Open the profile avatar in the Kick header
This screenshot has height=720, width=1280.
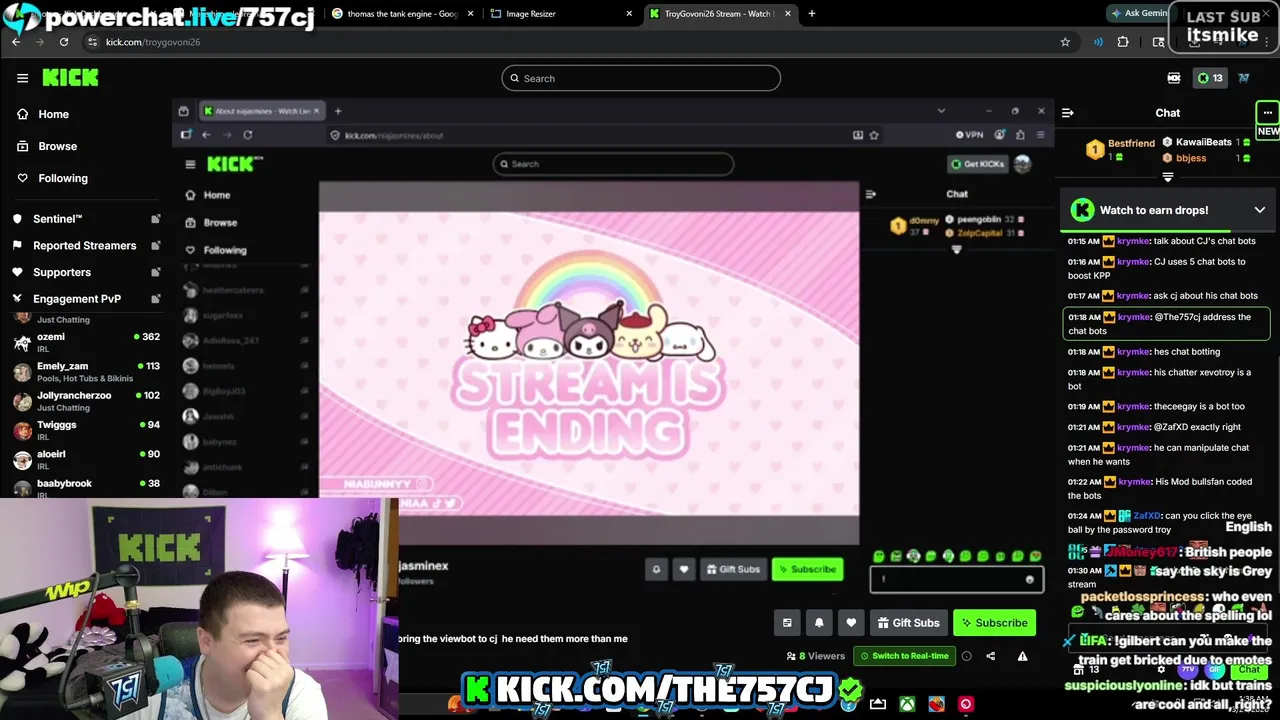tap(1244, 78)
